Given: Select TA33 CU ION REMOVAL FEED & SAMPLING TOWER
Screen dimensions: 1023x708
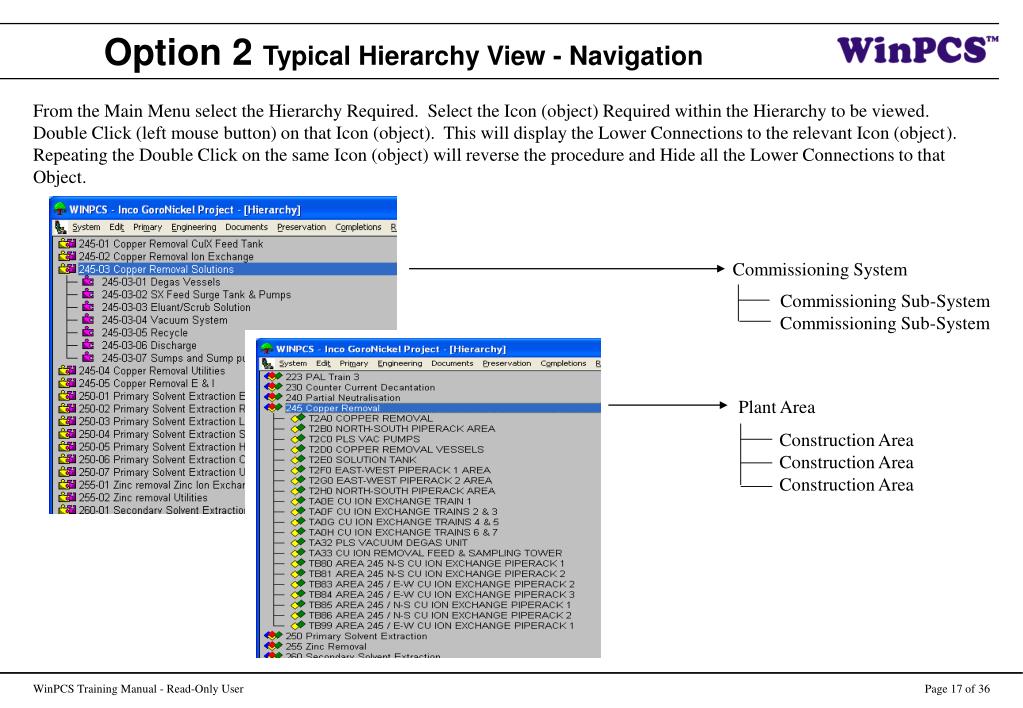Looking at the screenshot, I should pos(435,553).
